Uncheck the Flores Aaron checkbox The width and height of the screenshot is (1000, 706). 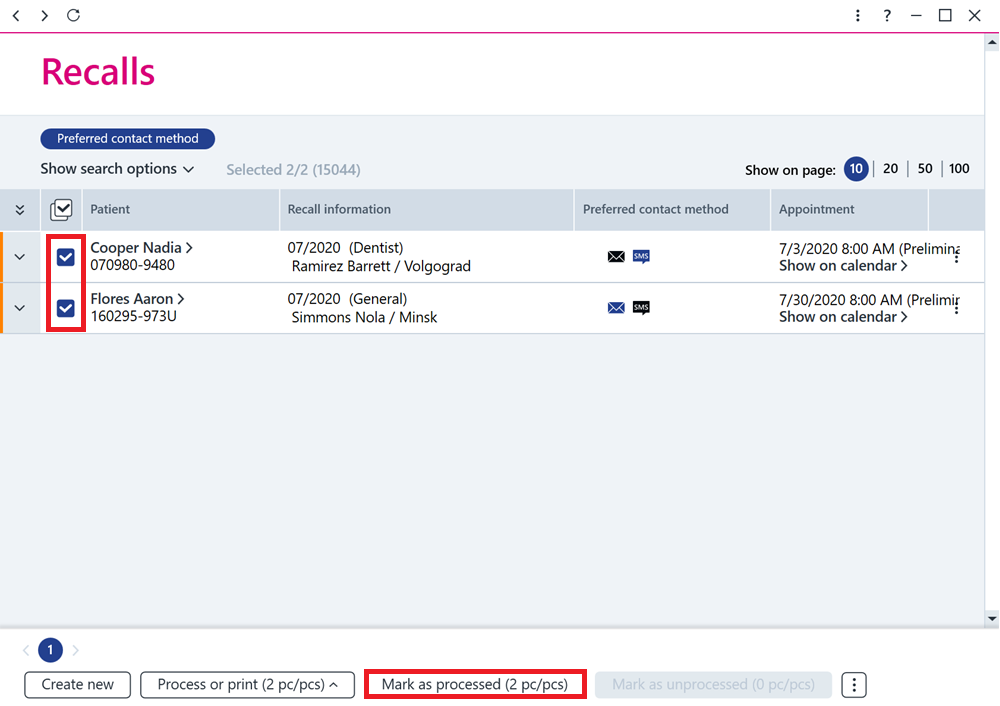tap(65, 308)
